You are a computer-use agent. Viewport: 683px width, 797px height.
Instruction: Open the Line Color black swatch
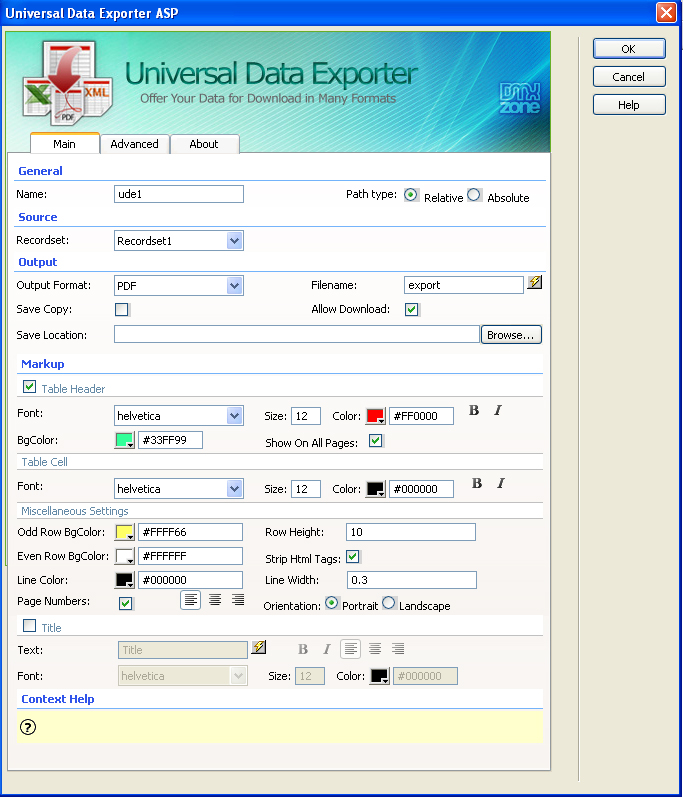pos(125,580)
